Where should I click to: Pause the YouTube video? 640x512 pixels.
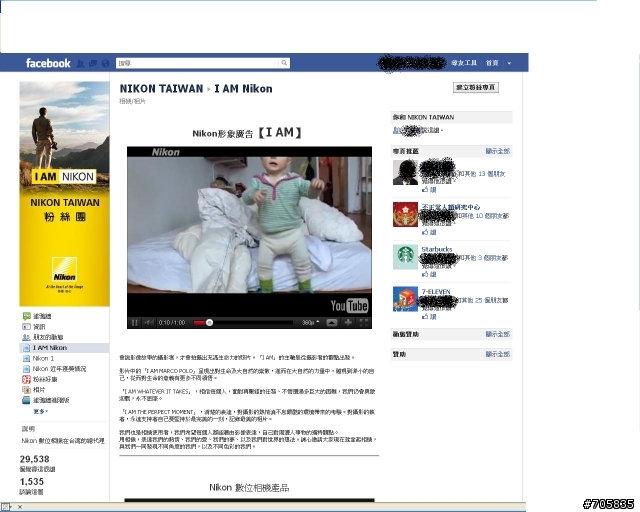coord(134,323)
